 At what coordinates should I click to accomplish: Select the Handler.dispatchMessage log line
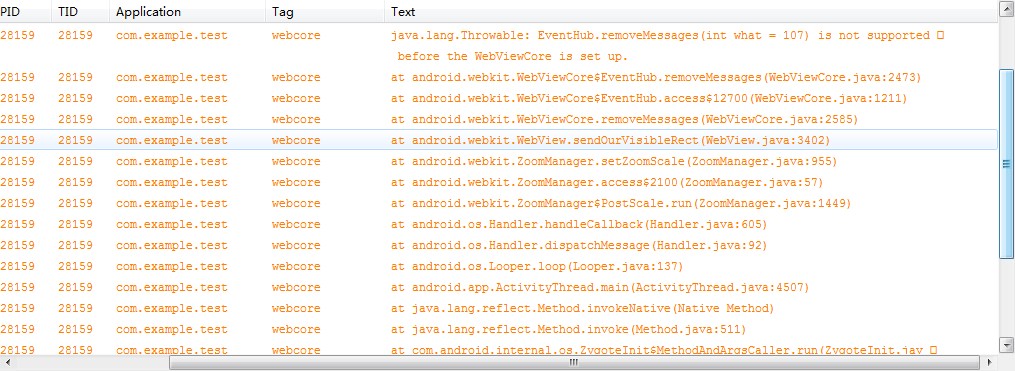[x=498, y=245]
